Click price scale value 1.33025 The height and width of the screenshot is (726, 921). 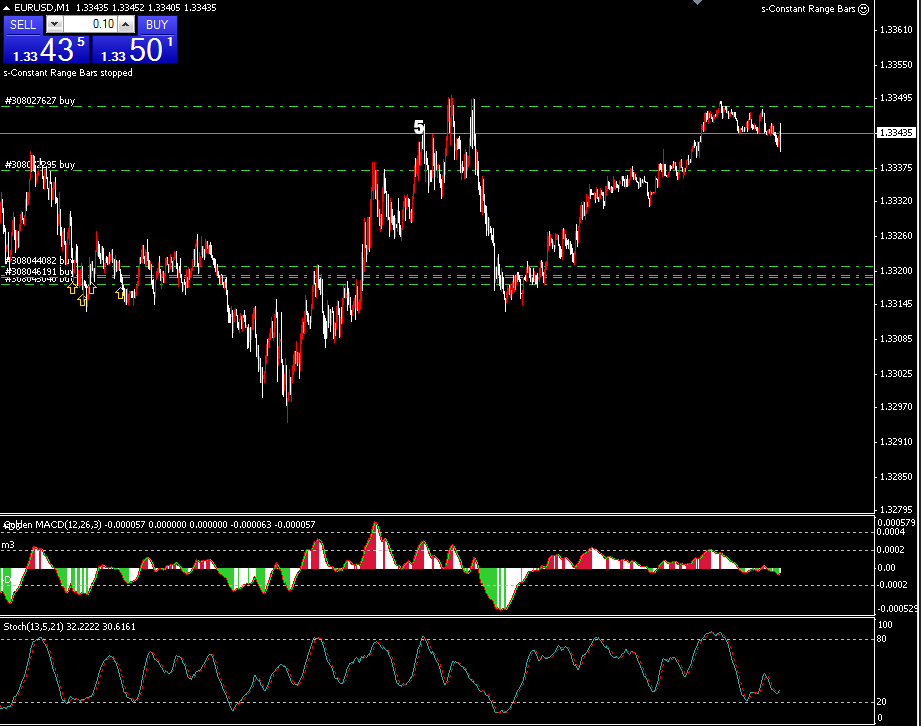point(896,374)
